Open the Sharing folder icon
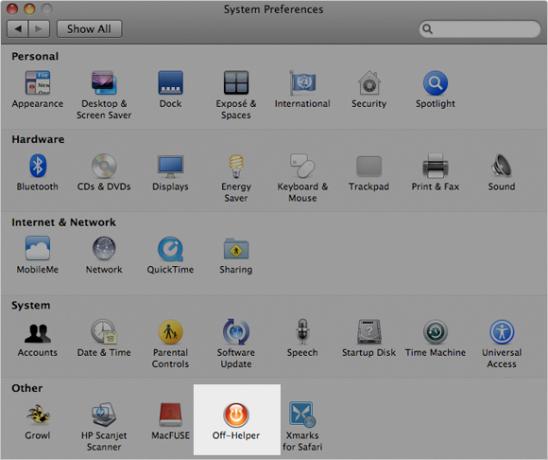Screen dimensions: 548x460 tap(236, 249)
